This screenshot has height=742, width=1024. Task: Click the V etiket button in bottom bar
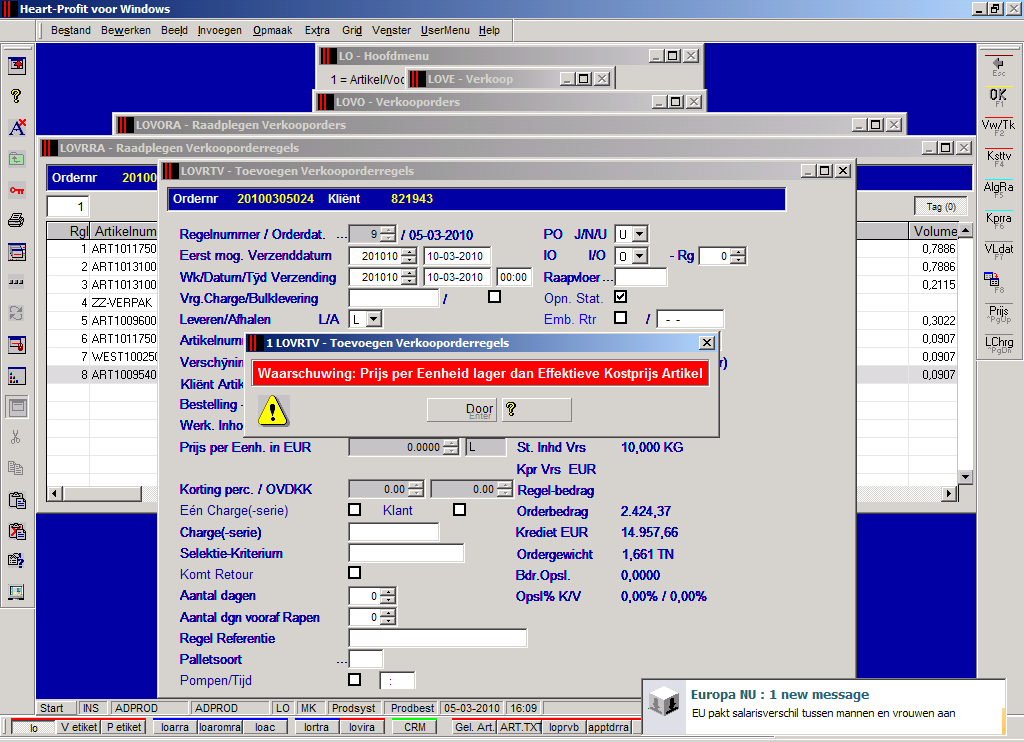tap(79, 727)
